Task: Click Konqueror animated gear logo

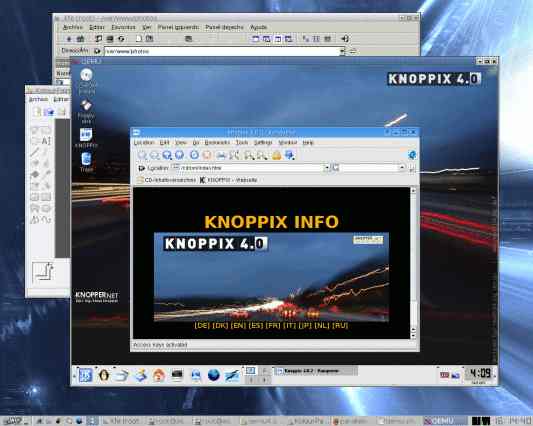Action: point(412,155)
